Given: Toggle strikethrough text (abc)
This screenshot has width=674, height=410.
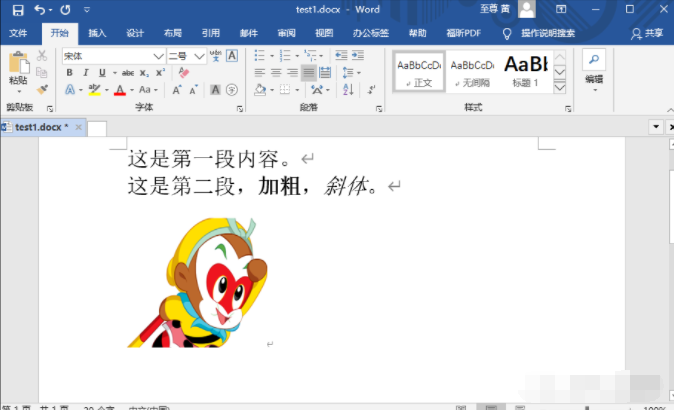Looking at the screenshot, I should coord(128,73).
